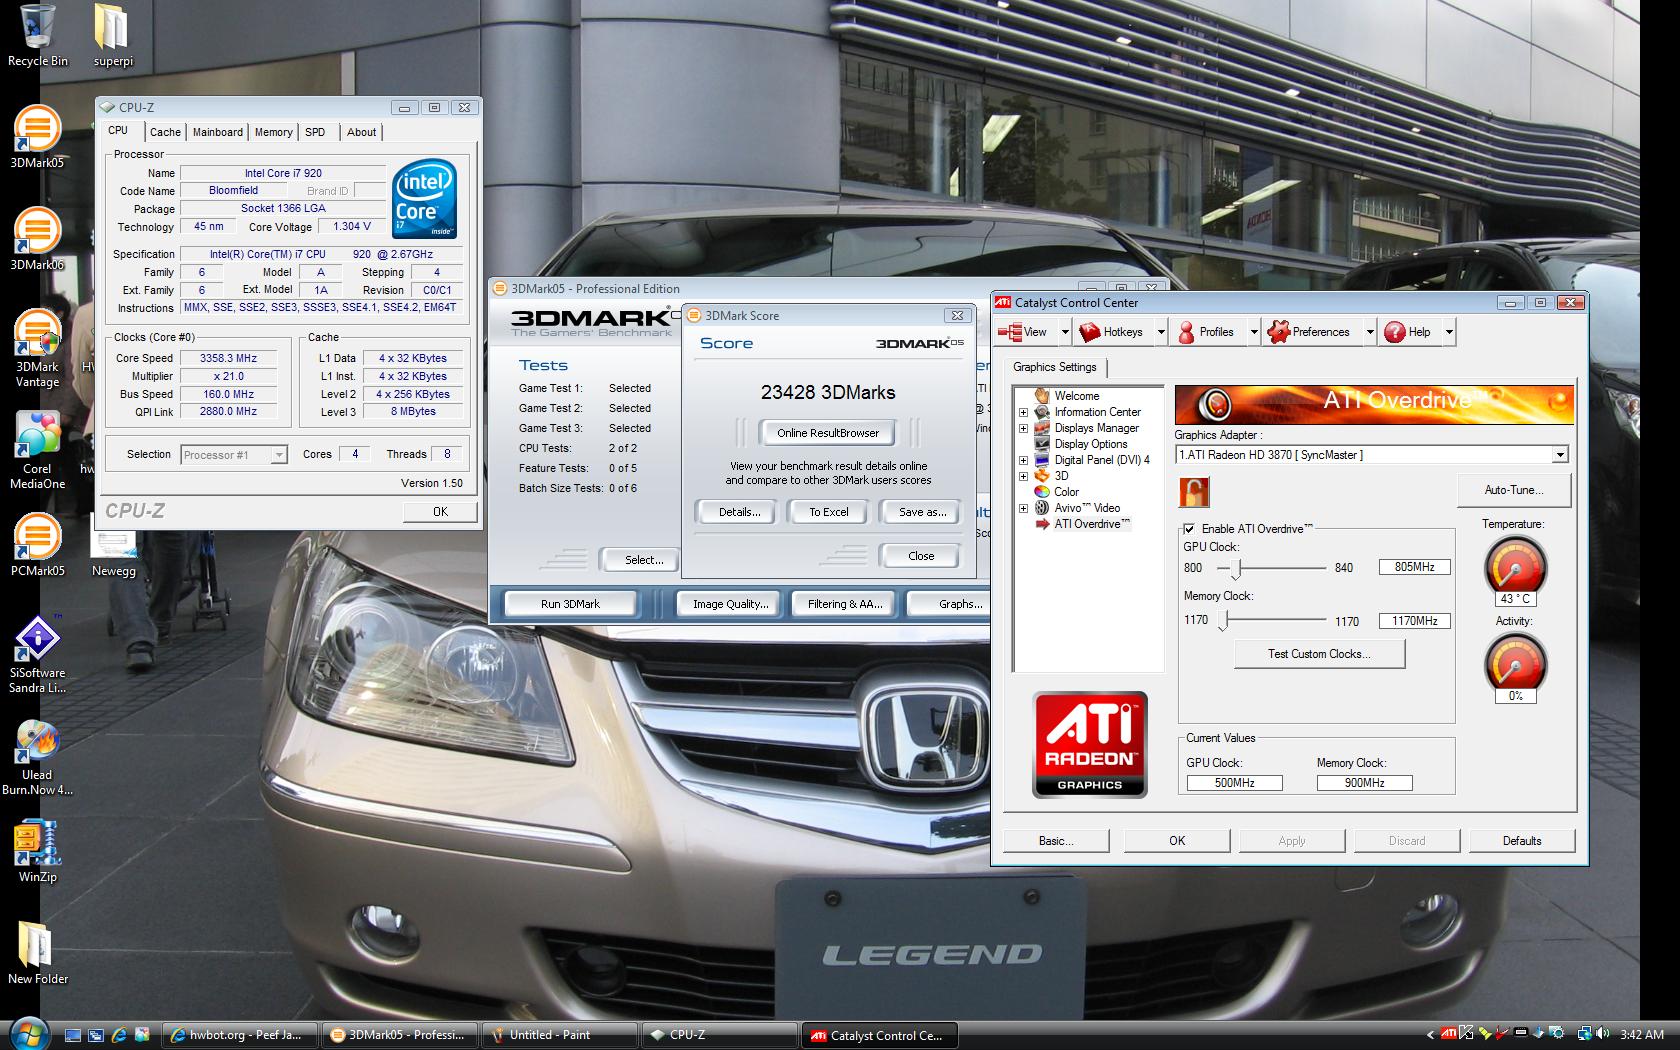Click the Intel Core i7 logo in CPU-Z
1680x1050 pixels.
pyautogui.click(x=425, y=198)
